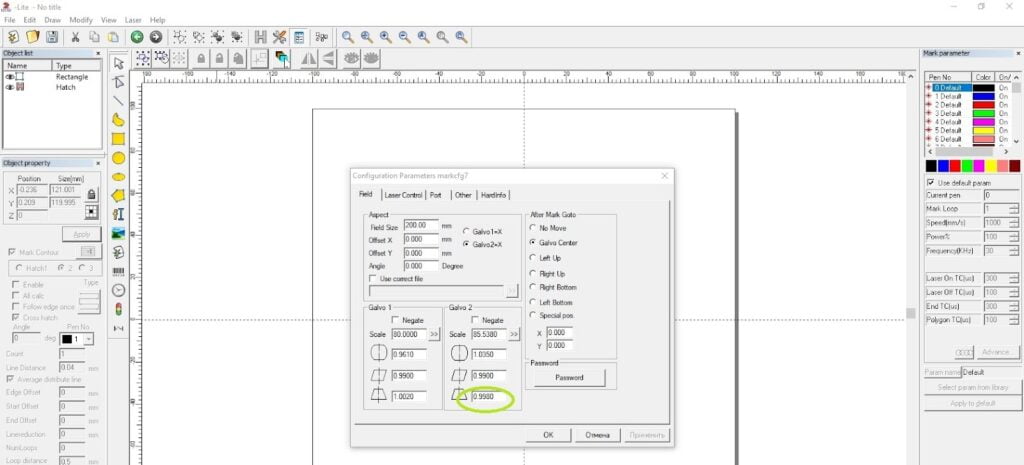Select the Node edit tool

(118, 82)
